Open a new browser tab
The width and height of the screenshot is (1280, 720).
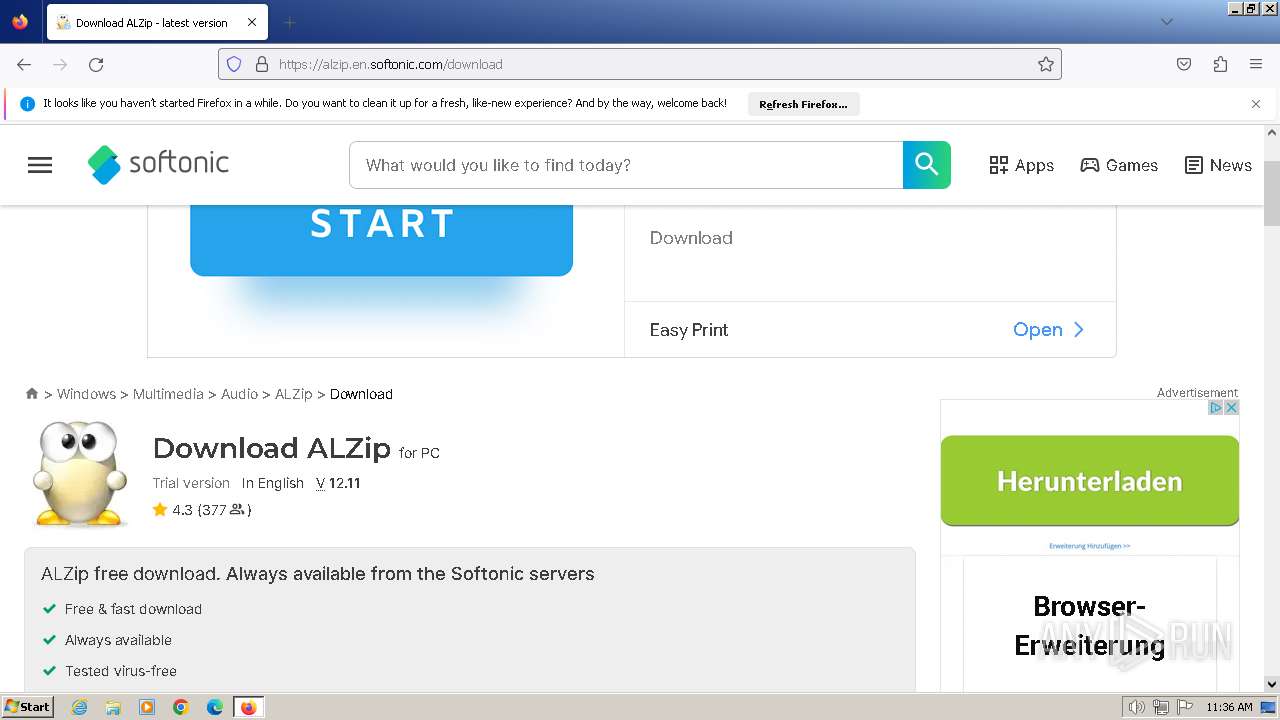click(x=289, y=22)
